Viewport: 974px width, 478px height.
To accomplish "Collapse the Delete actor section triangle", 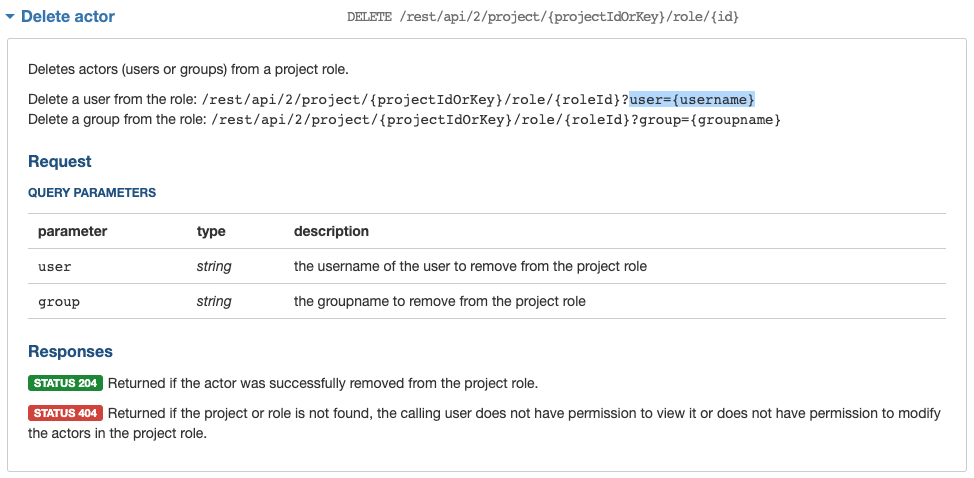I will [10, 17].
